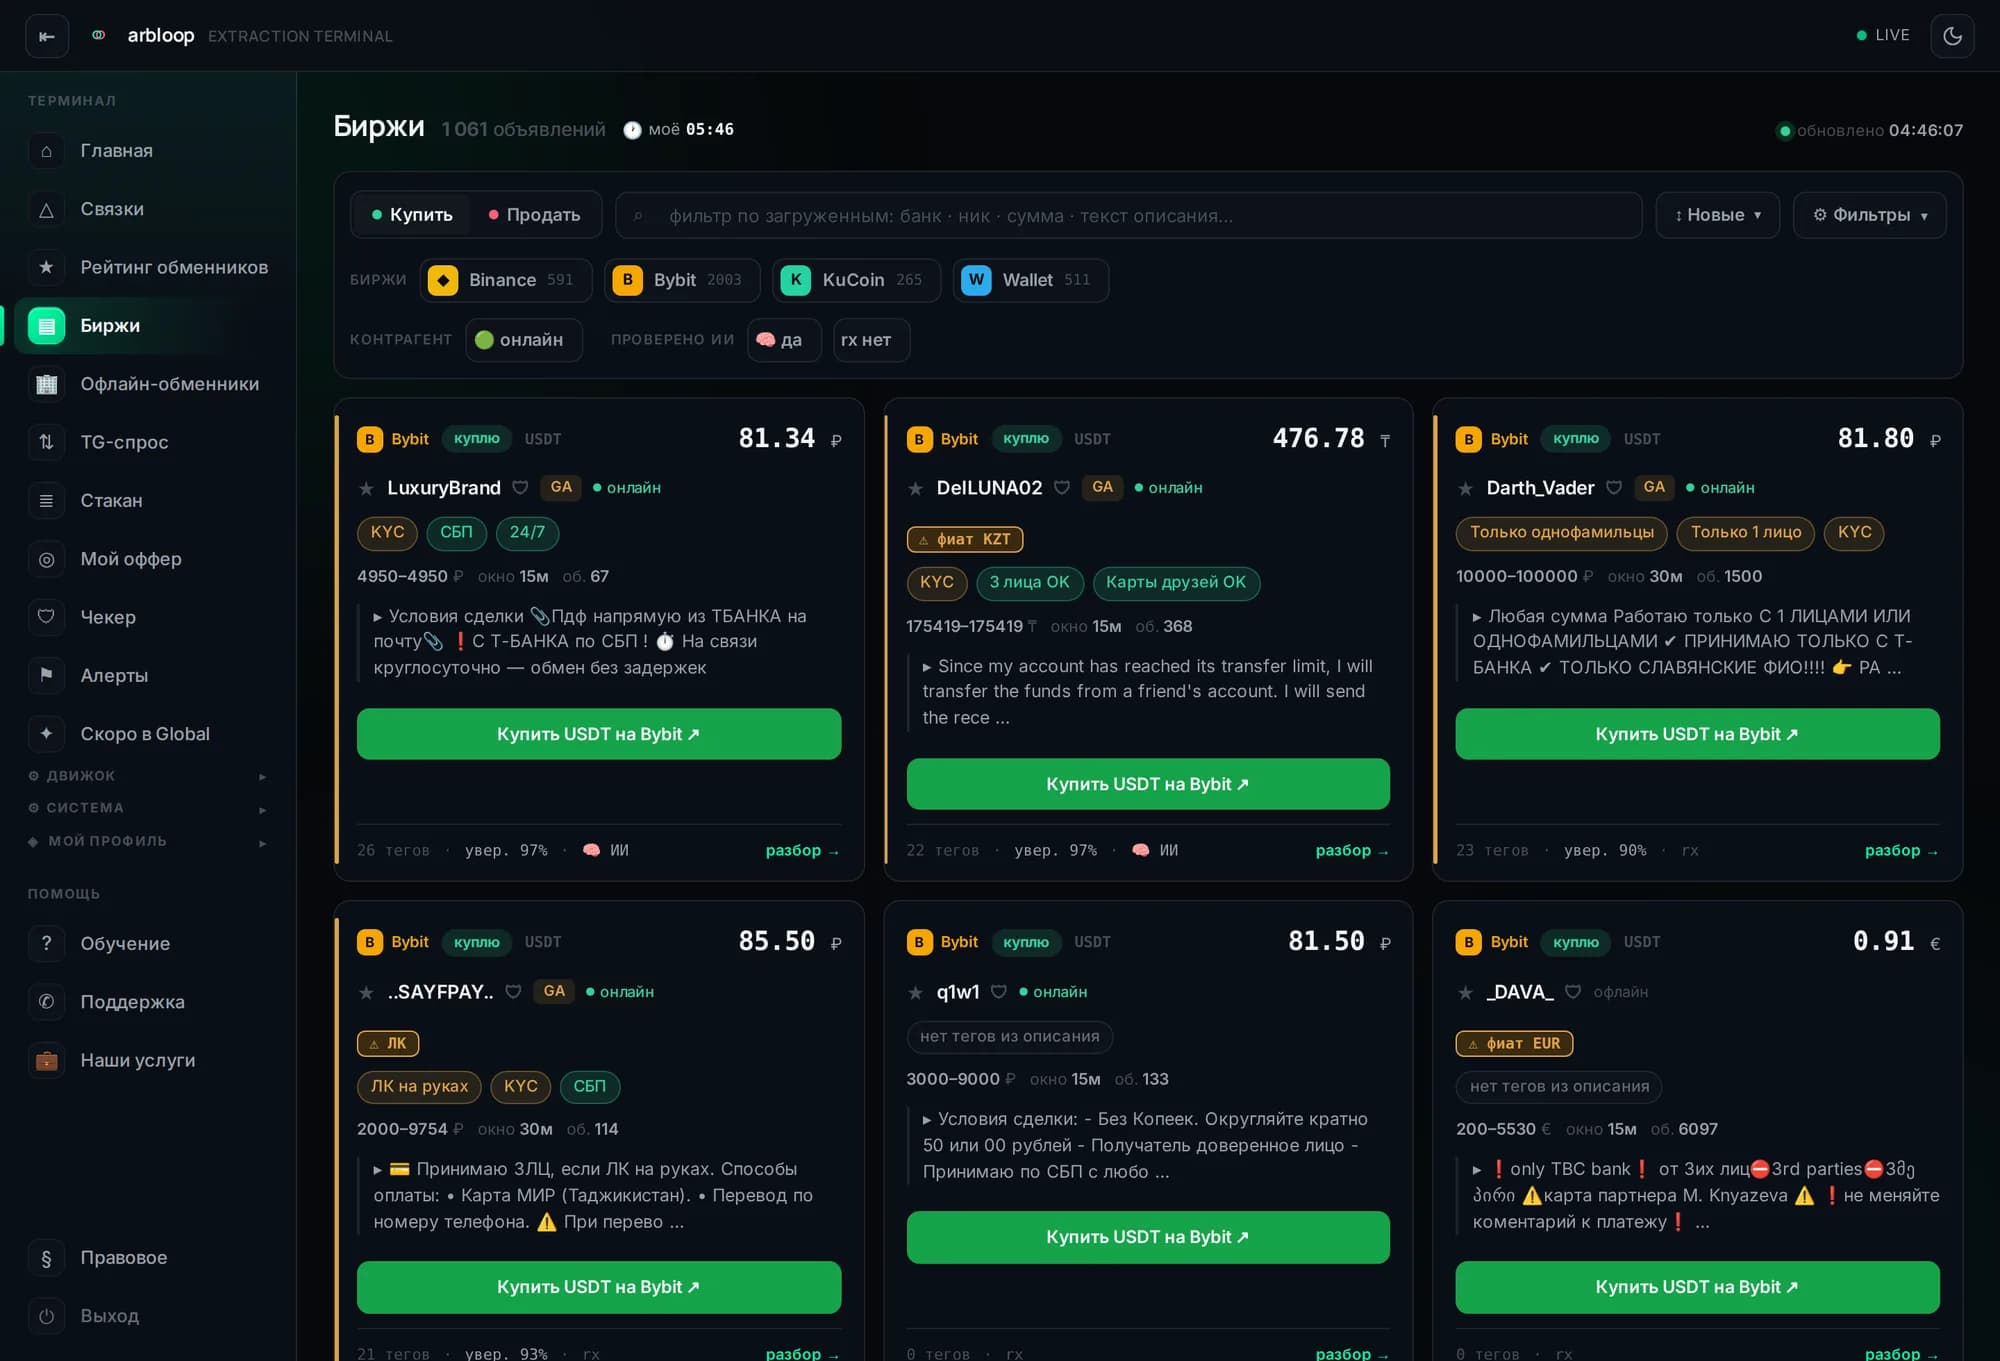Click shield icon next to q1w1
Viewport: 2000px width, 1361px height.
click(998, 992)
